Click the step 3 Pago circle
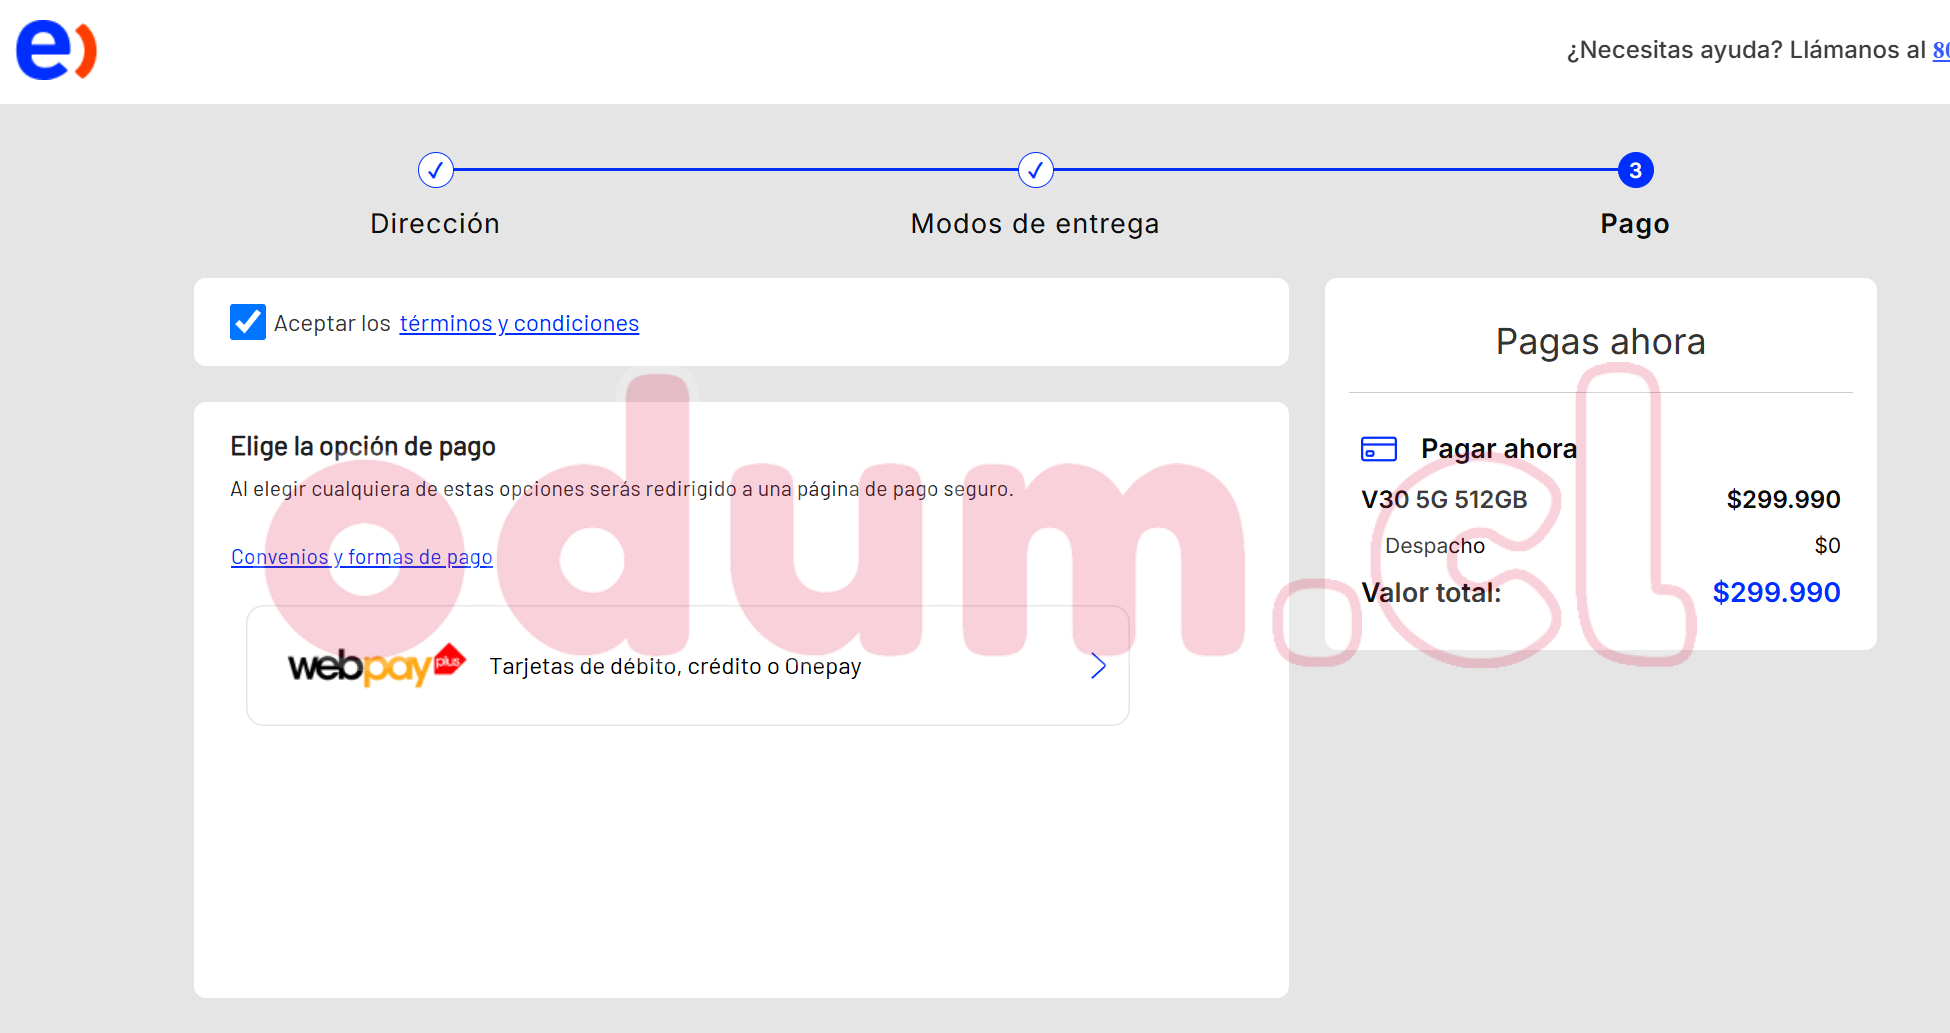Viewport: 1950px width, 1033px height. 1635,170
